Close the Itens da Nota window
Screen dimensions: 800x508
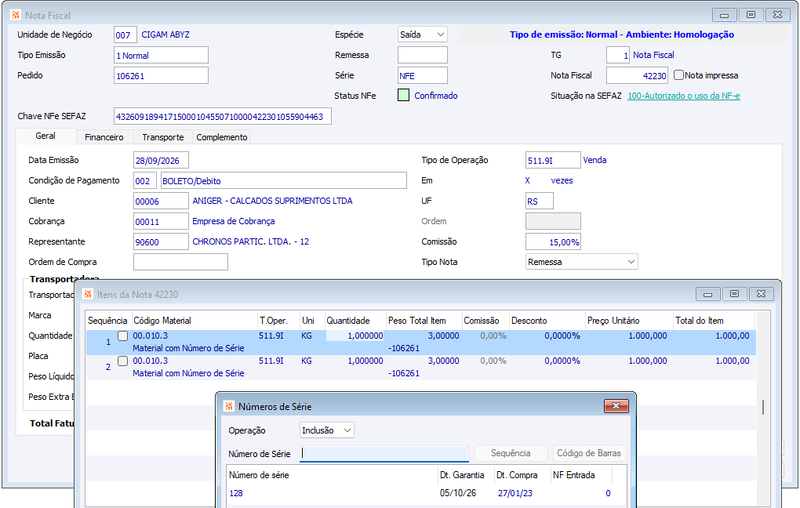click(x=761, y=294)
